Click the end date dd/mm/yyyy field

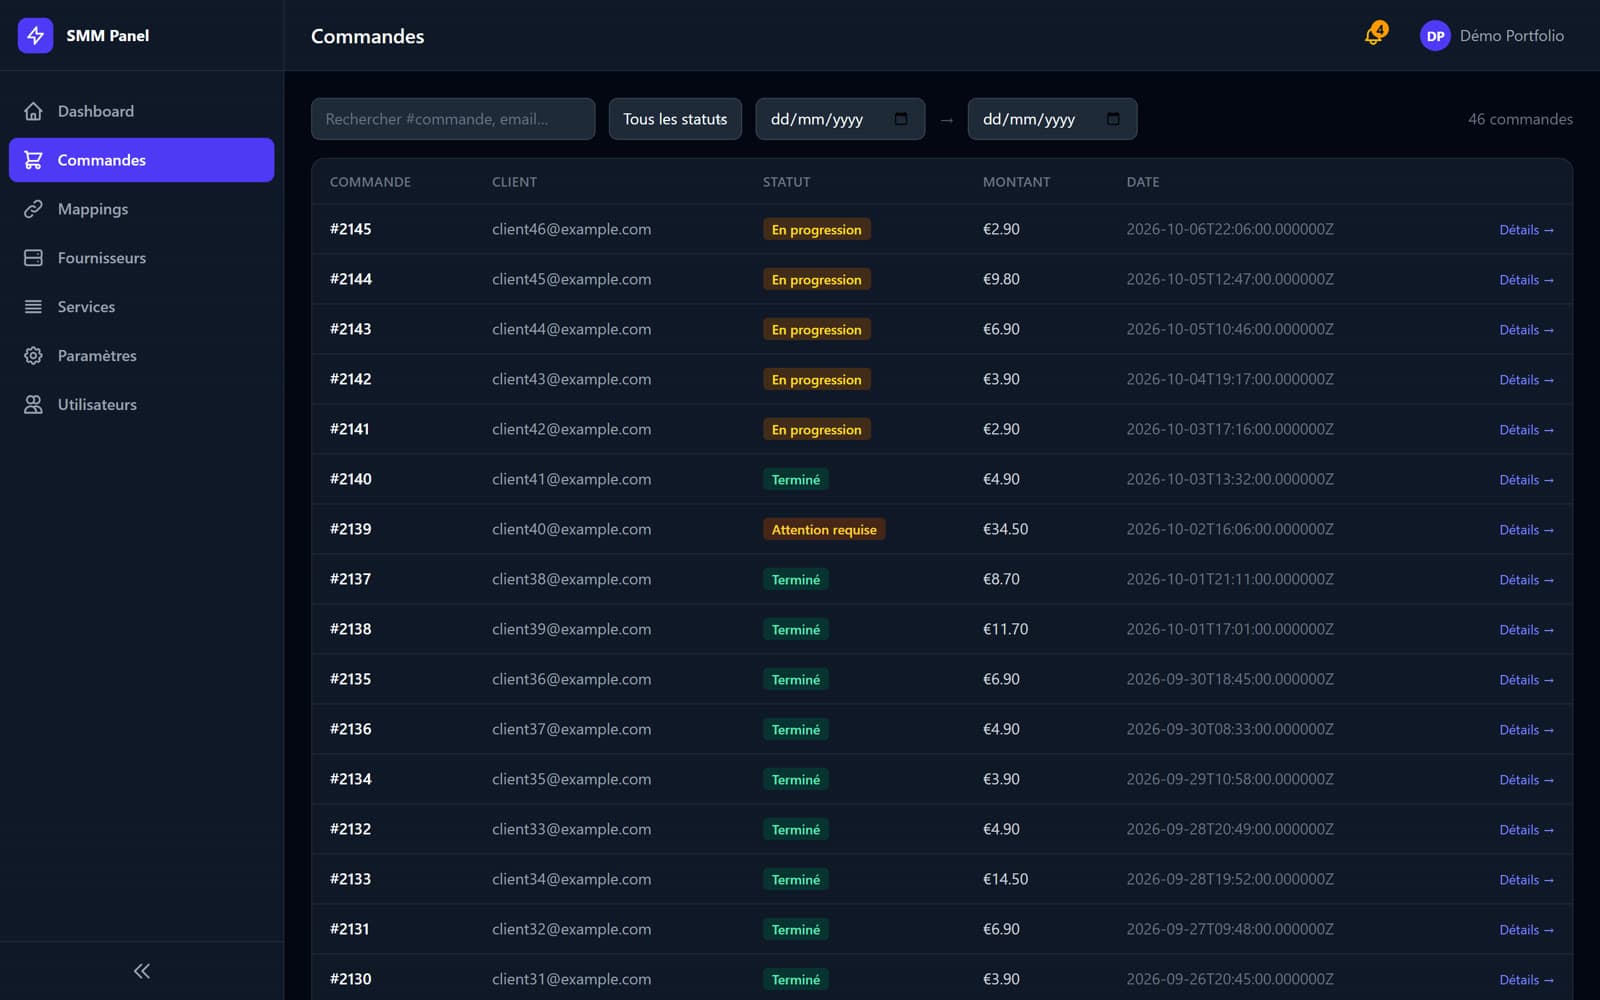(1052, 119)
